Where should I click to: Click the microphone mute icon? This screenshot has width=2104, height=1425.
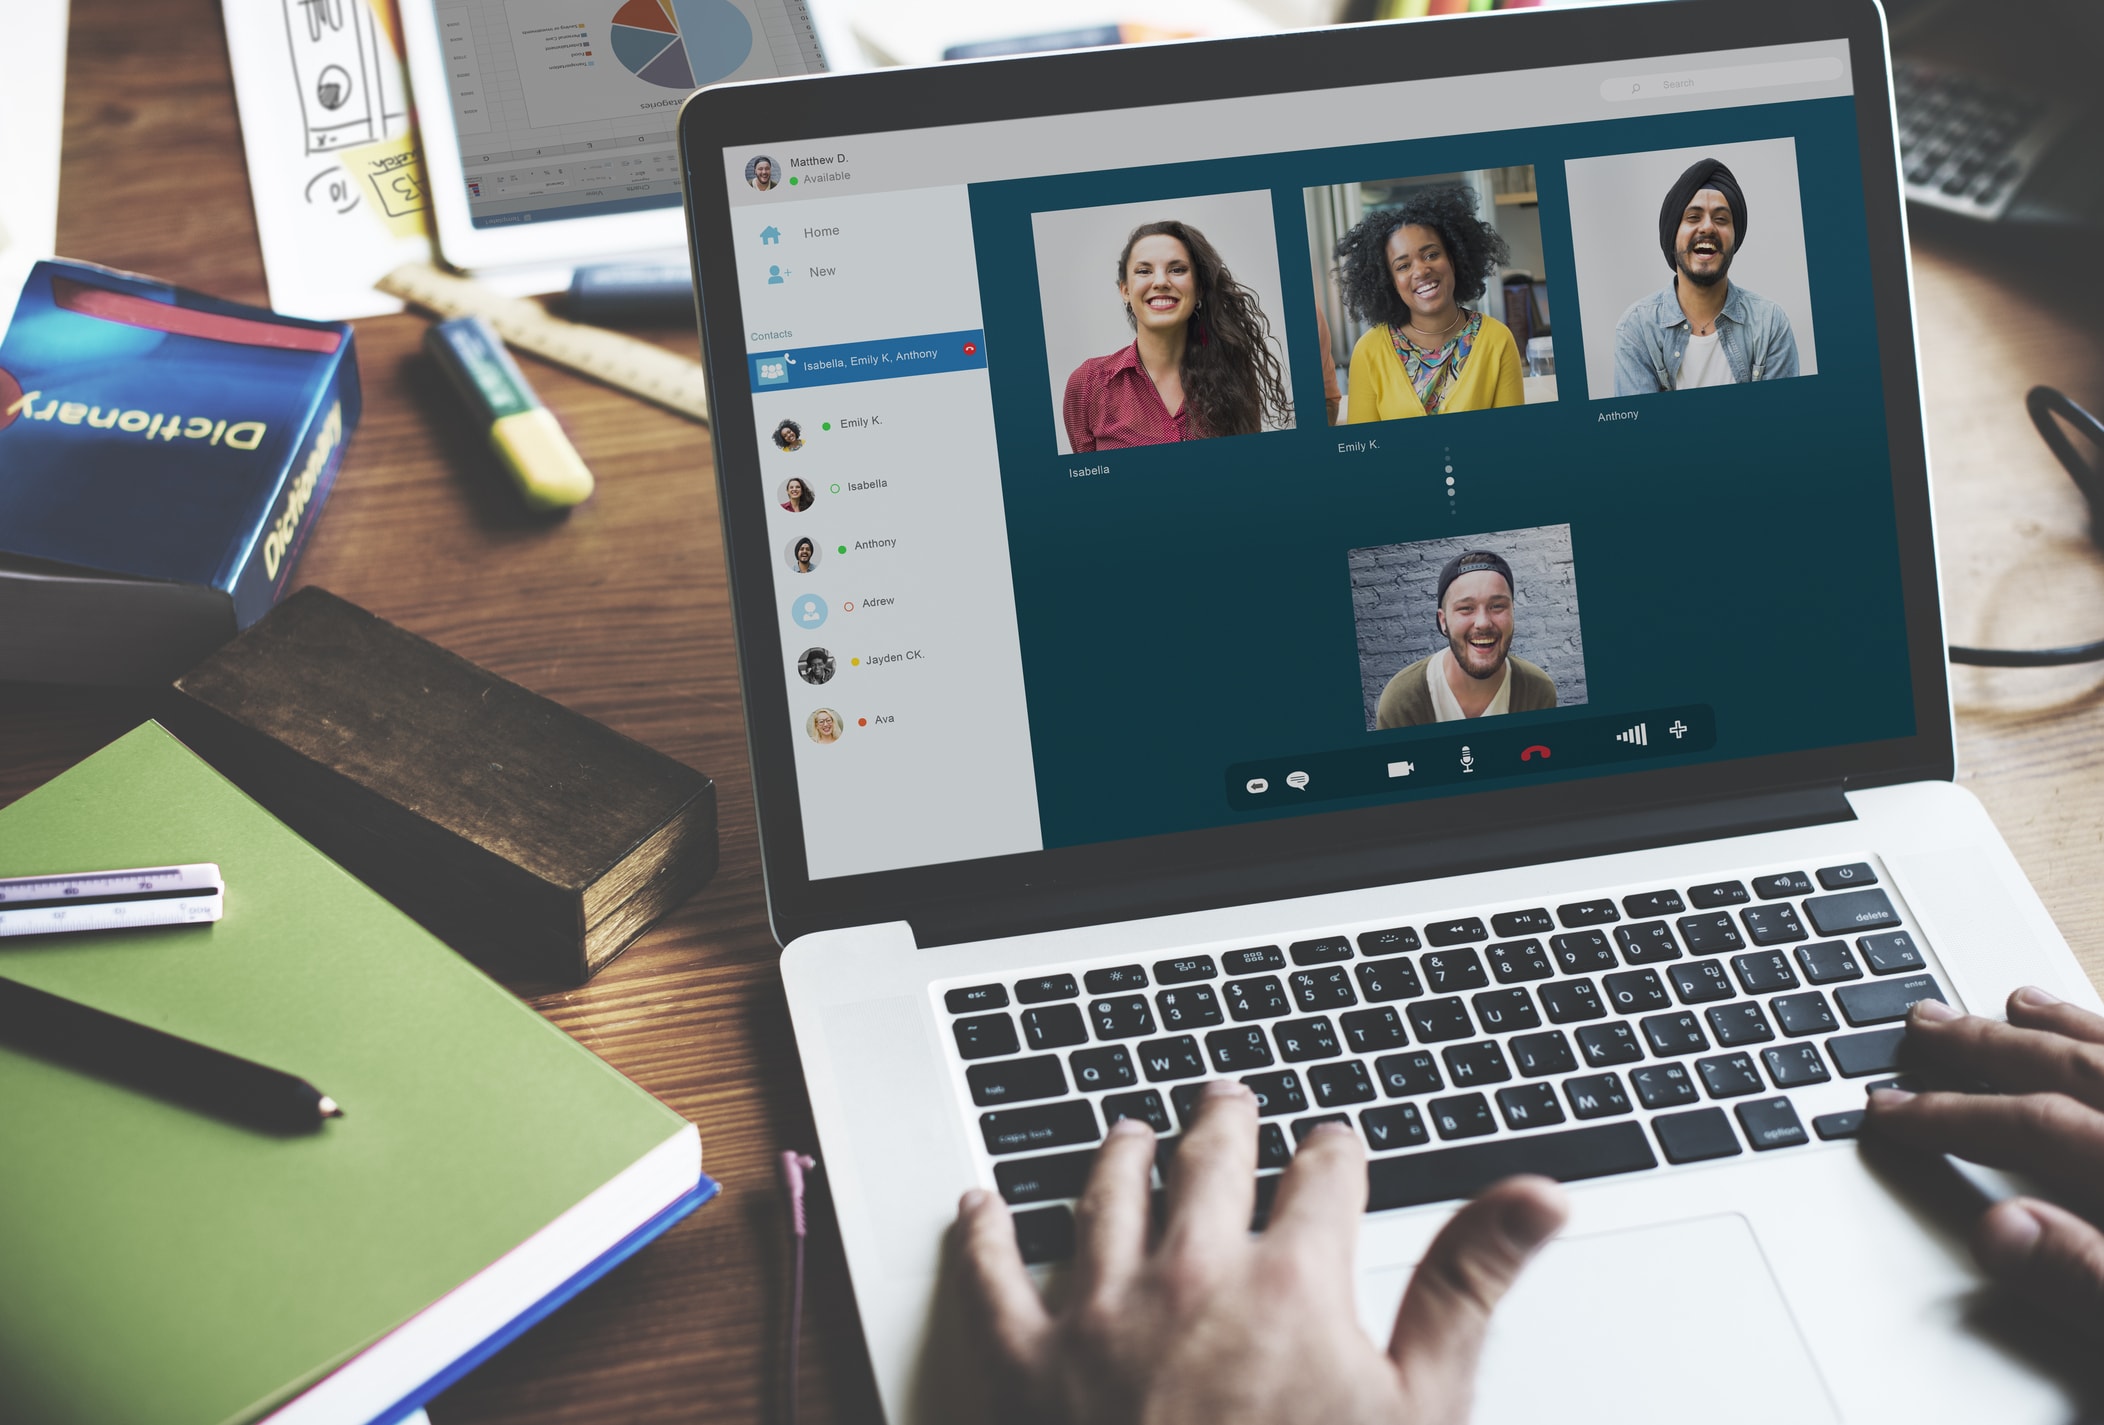(1465, 757)
